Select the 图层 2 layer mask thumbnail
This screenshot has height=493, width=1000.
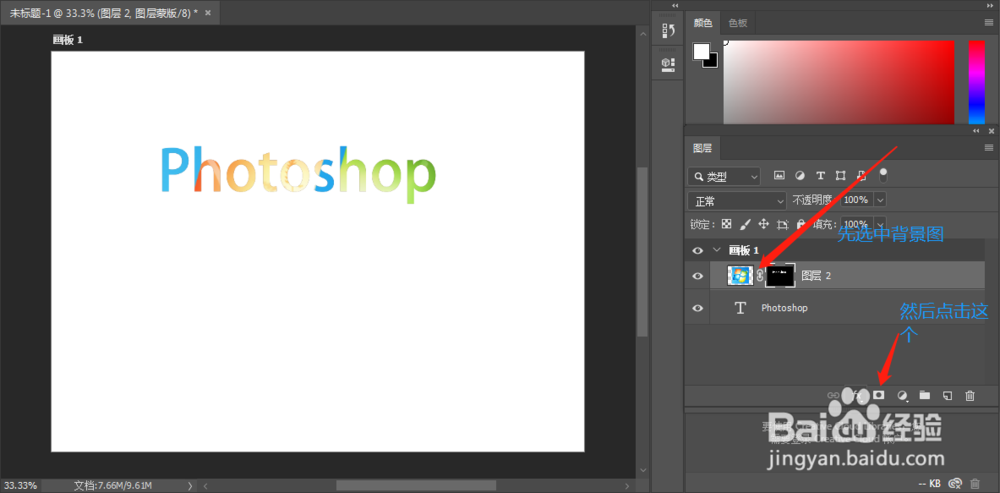point(780,276)
